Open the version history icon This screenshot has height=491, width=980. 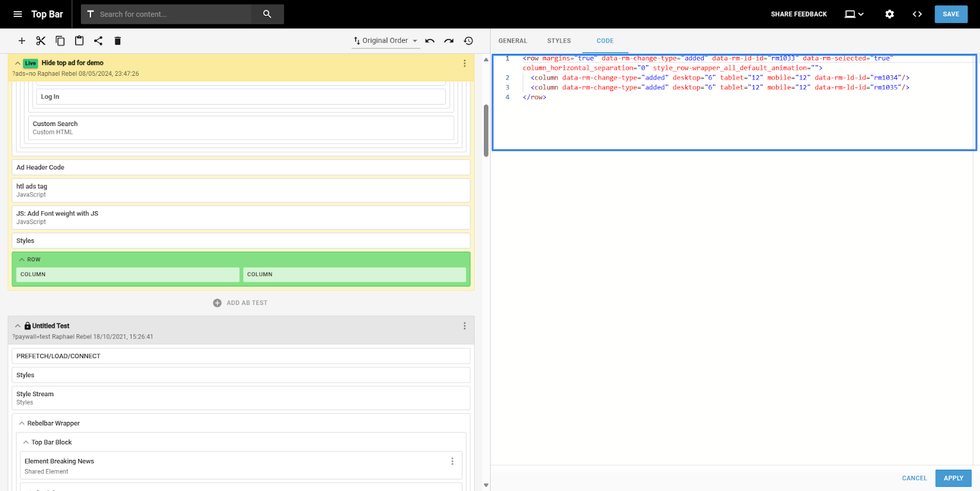[x=468, y=41]
